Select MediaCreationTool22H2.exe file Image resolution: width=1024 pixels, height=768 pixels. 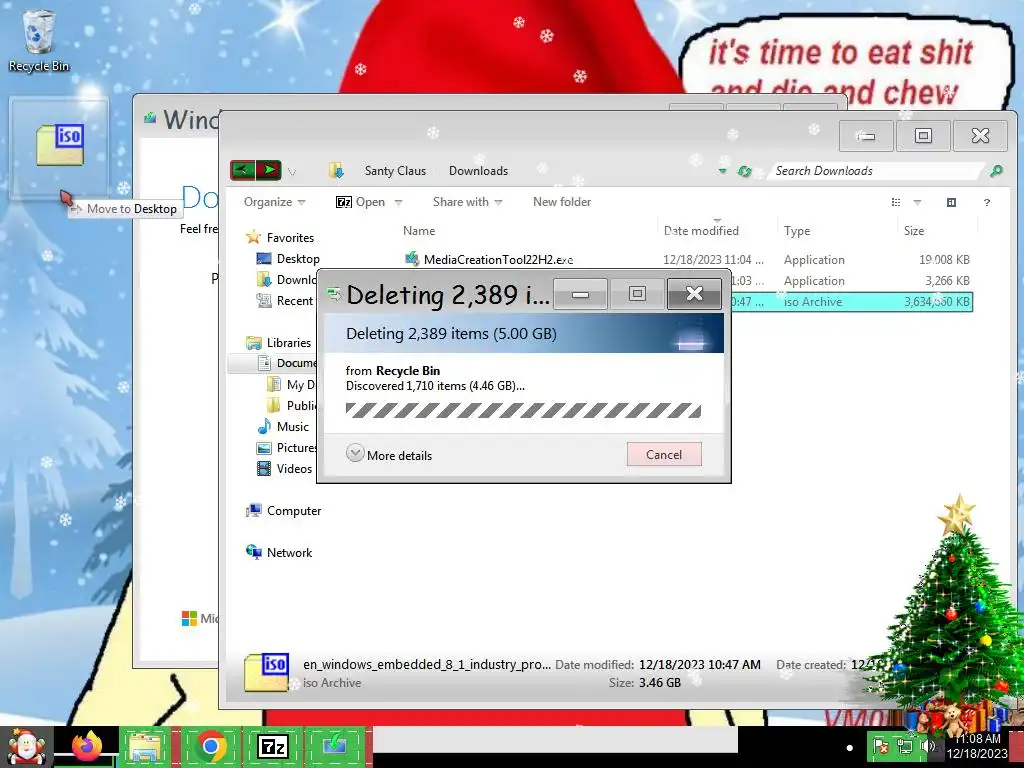coord(498,259)
